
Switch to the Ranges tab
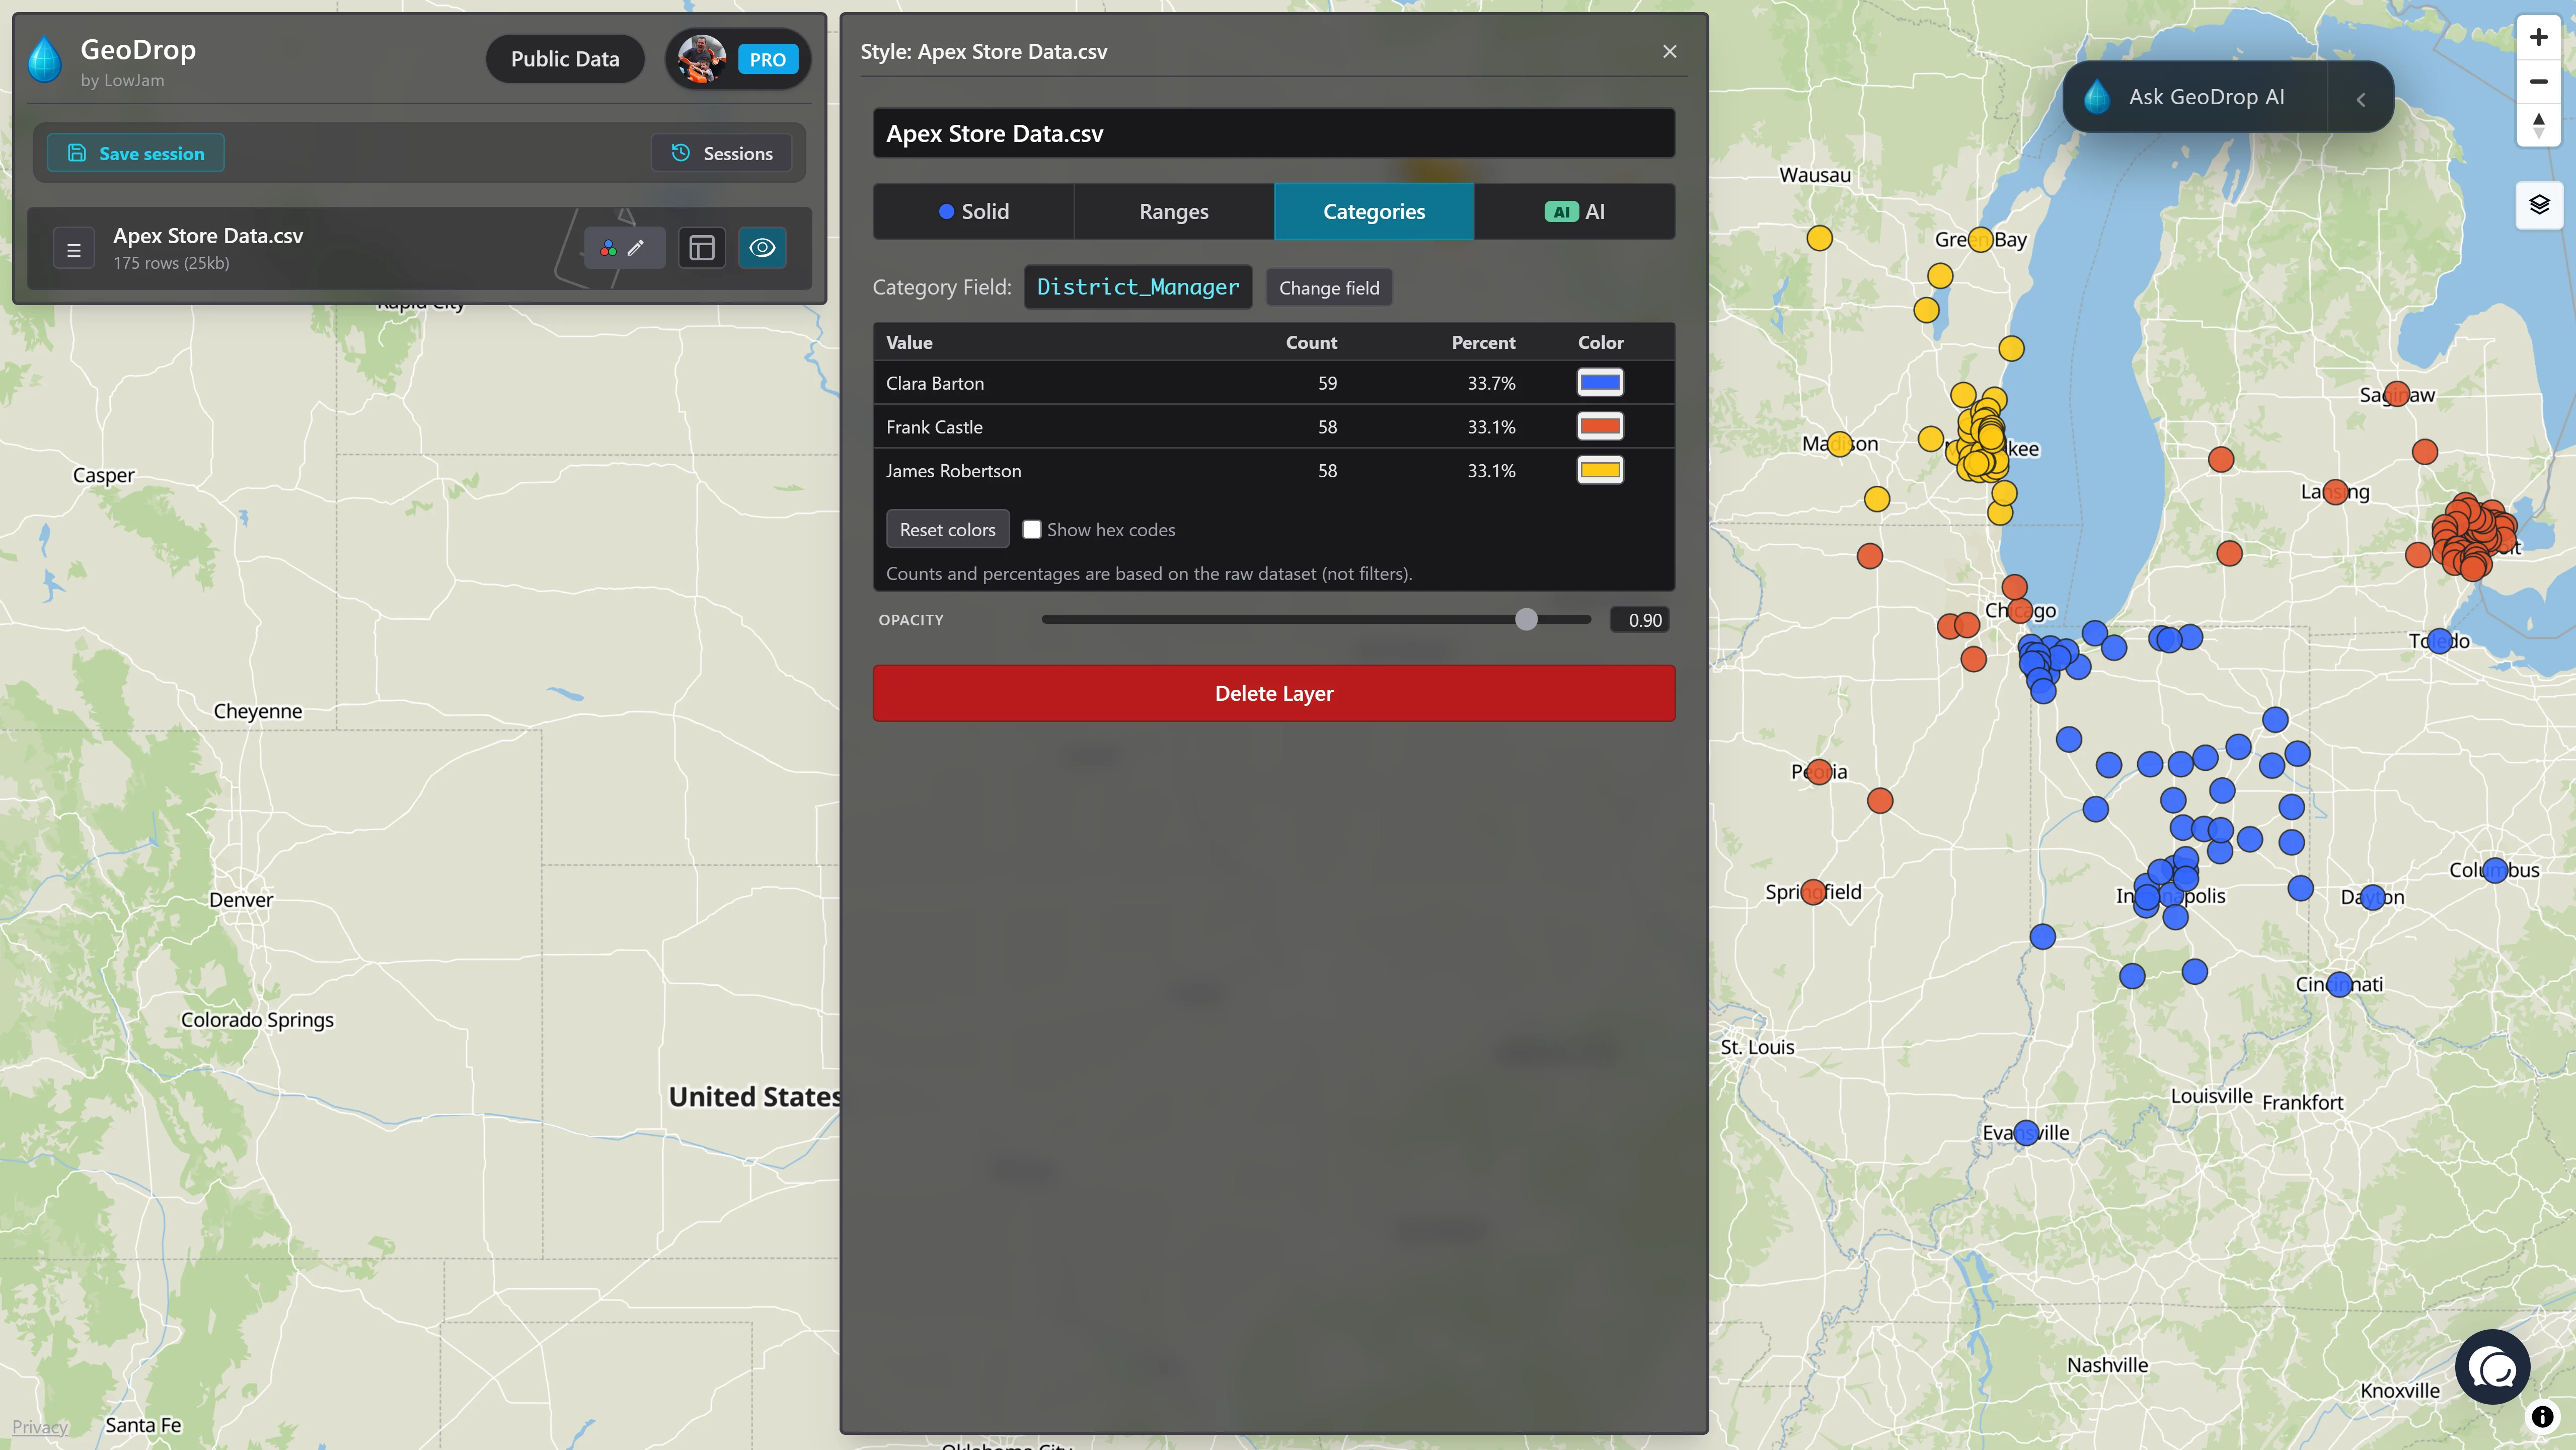click(1173, 211)
